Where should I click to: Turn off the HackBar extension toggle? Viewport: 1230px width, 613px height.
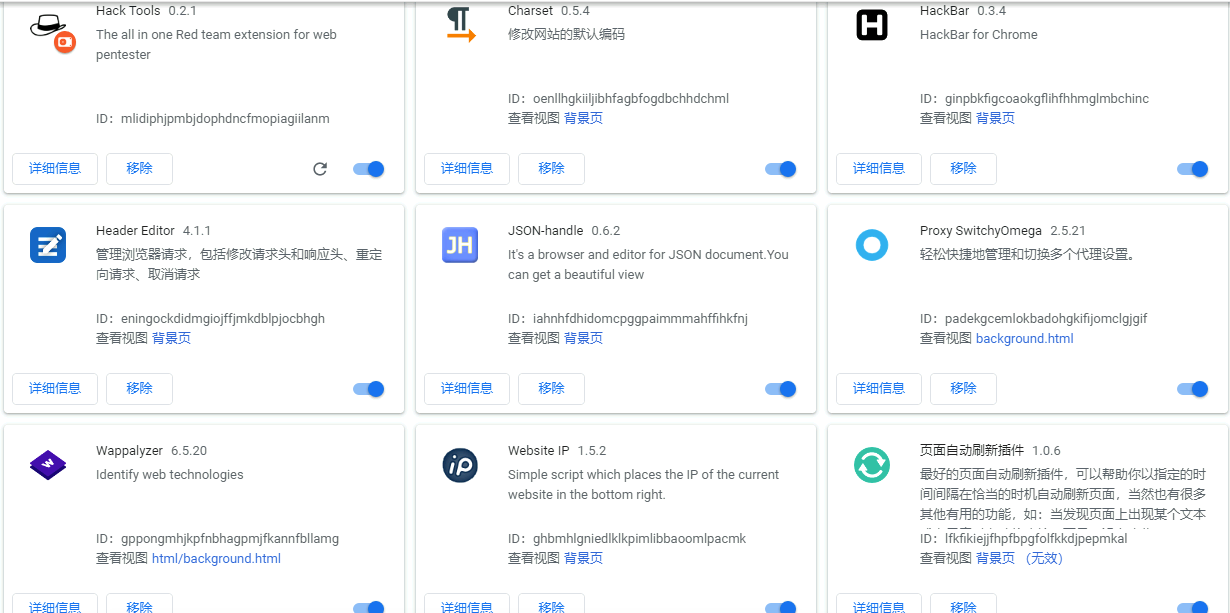point(1193,169)
